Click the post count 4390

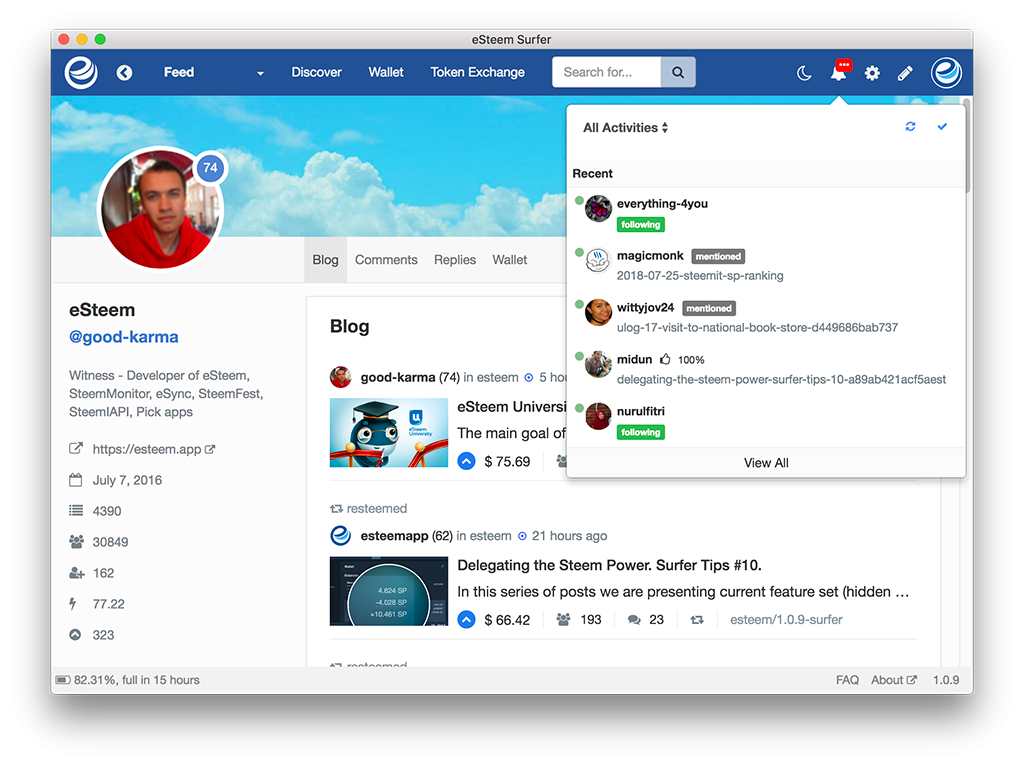pos(106,511)
